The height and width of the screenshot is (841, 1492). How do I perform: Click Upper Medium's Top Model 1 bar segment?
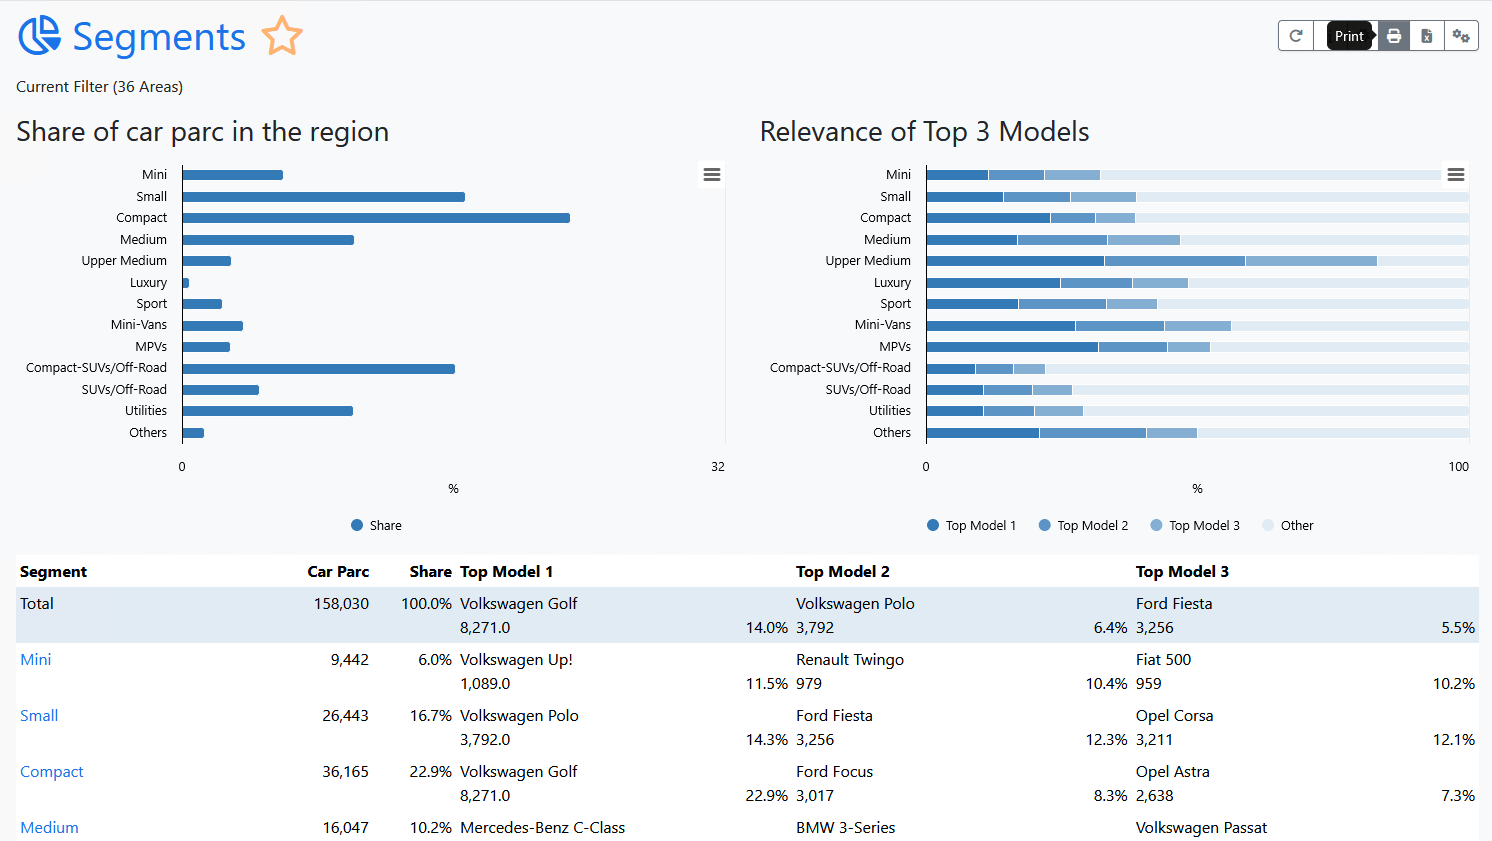[x=1015, y=261]
